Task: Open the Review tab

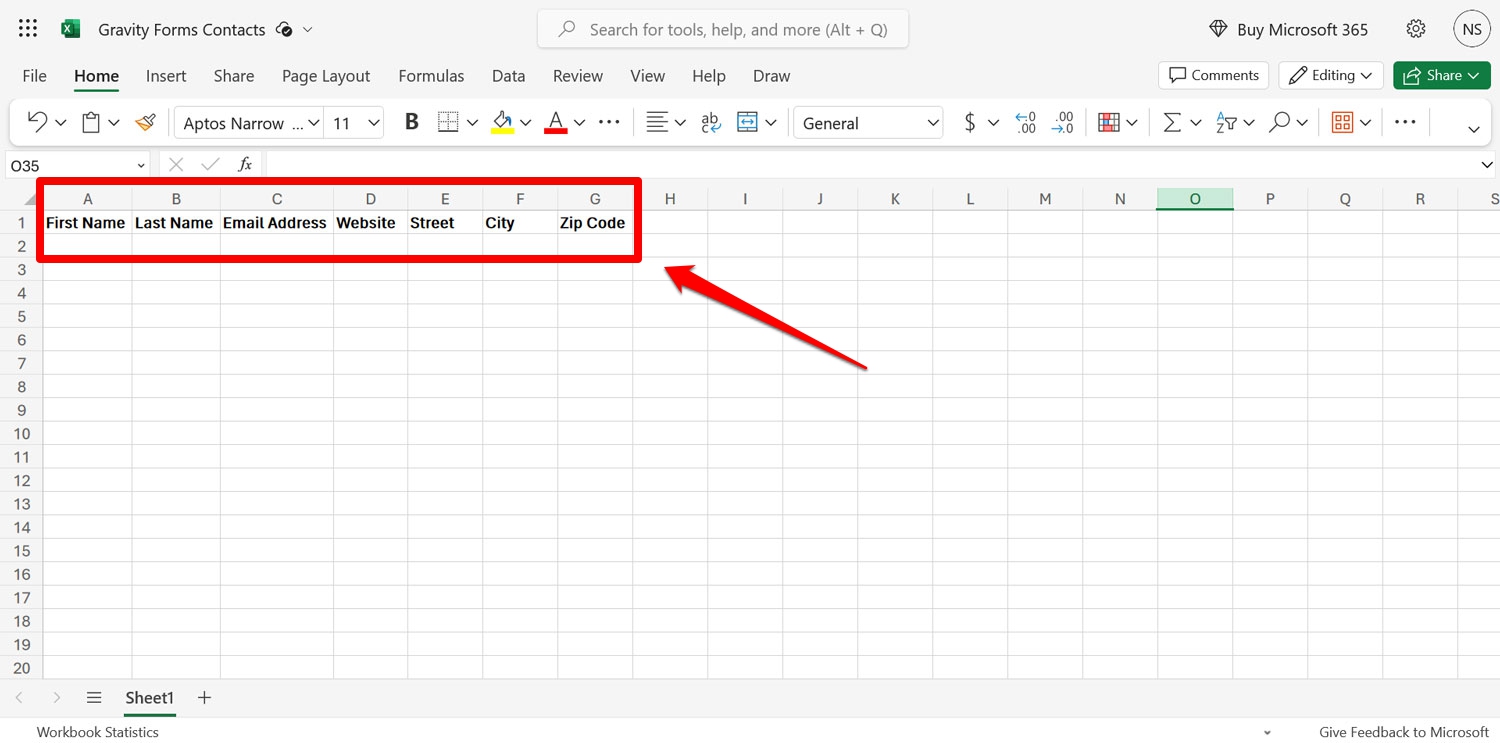Action: 578,76
